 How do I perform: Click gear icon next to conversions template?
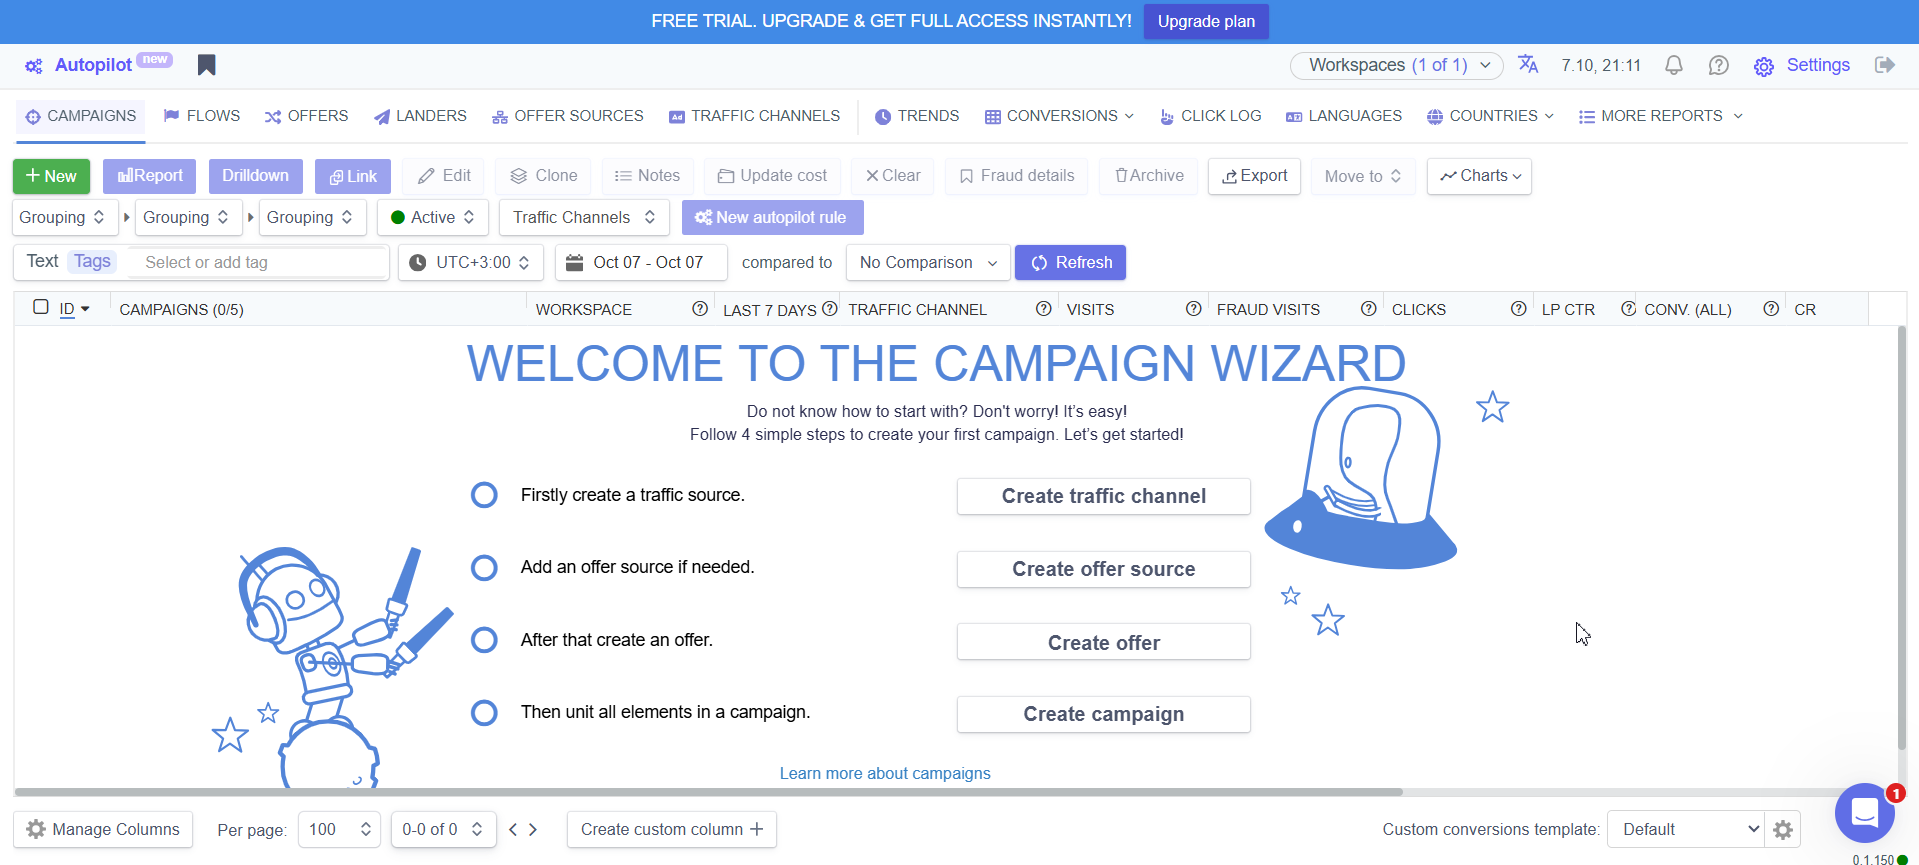coord(1782,829)
